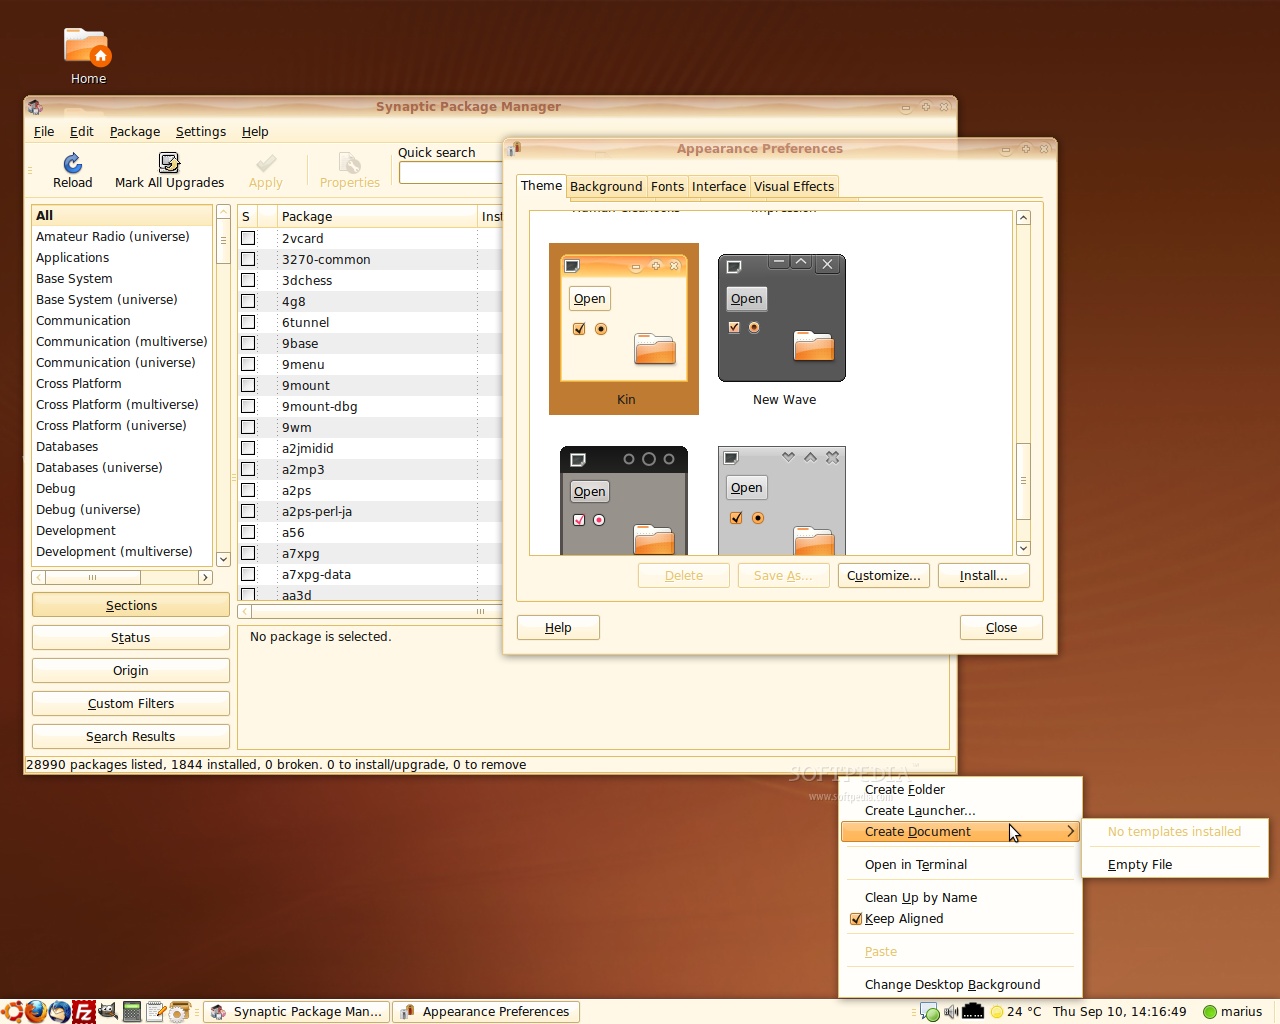This screenshot has height=1024, width=1280.
Task: Mark the 9wm package checkbox
Action: 248,427
